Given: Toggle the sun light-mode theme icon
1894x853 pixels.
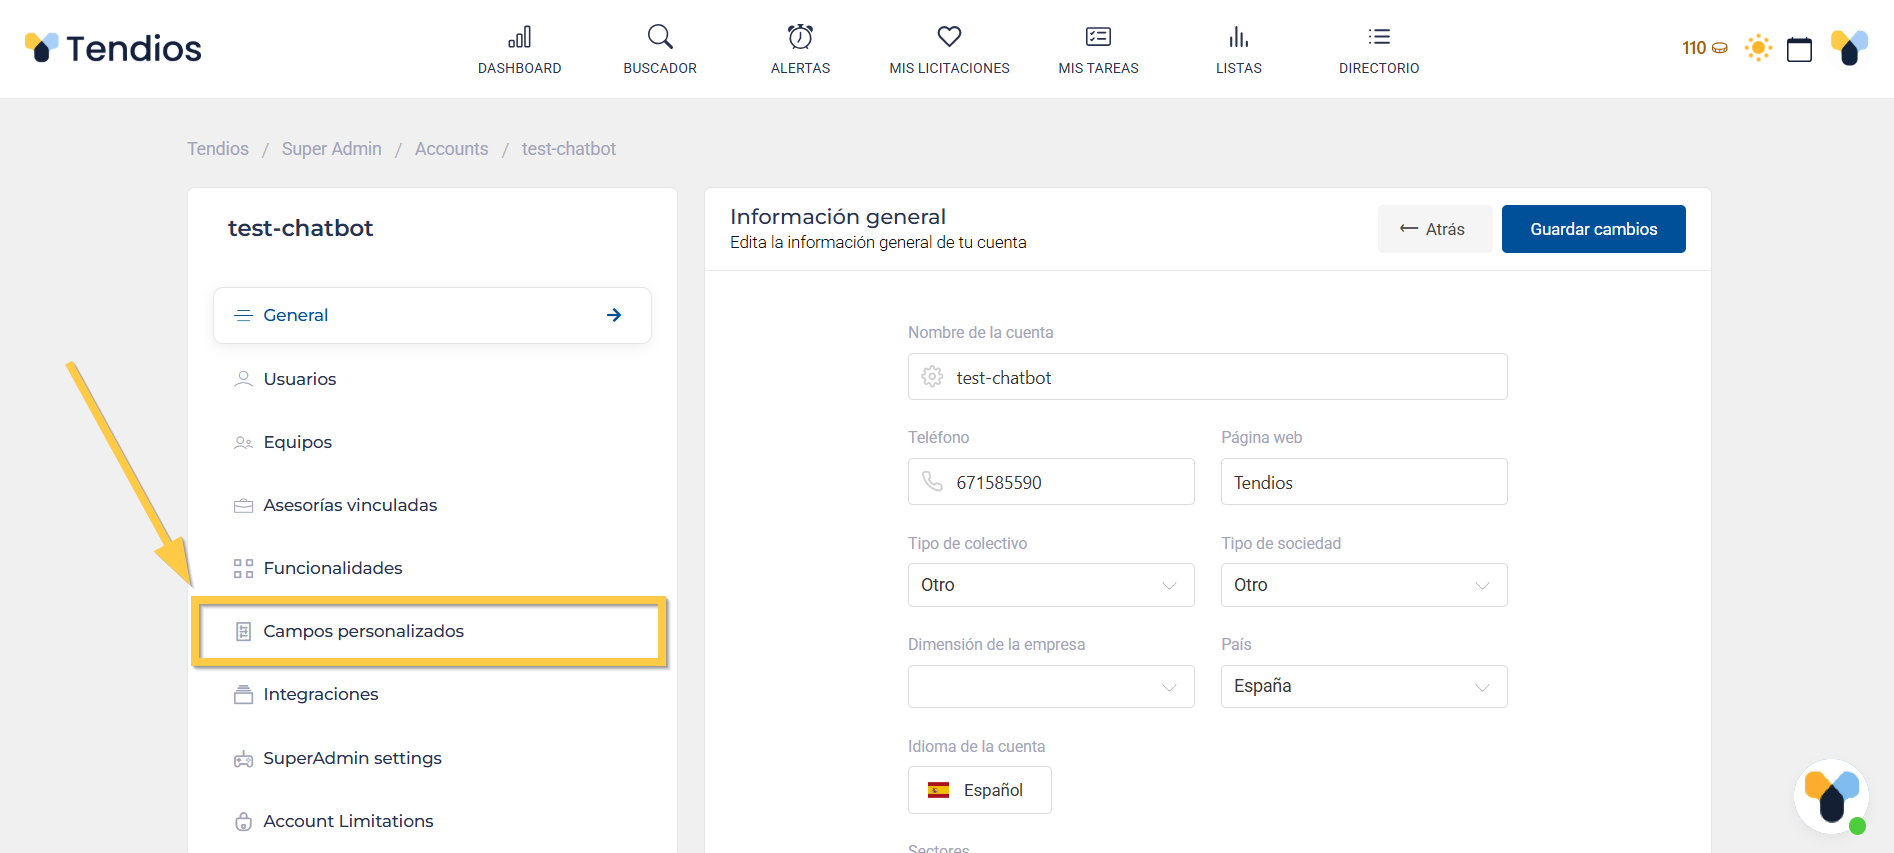Looking at the screenshot, I should tap(1758, 48).
